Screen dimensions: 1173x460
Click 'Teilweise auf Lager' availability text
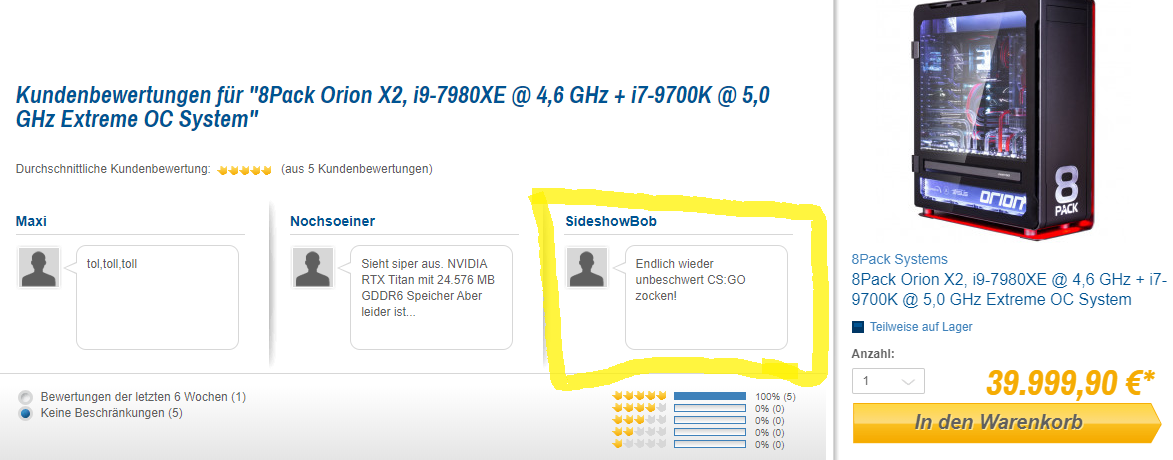921,327
